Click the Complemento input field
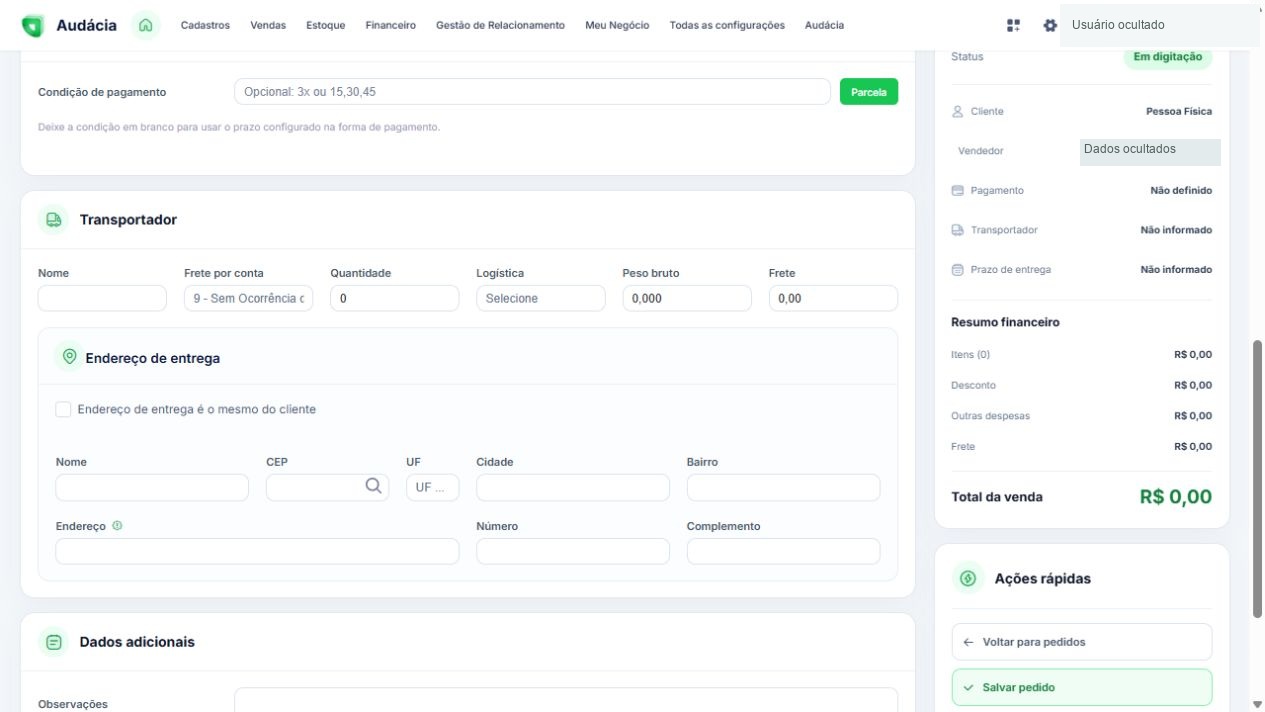 click(783, 551)
